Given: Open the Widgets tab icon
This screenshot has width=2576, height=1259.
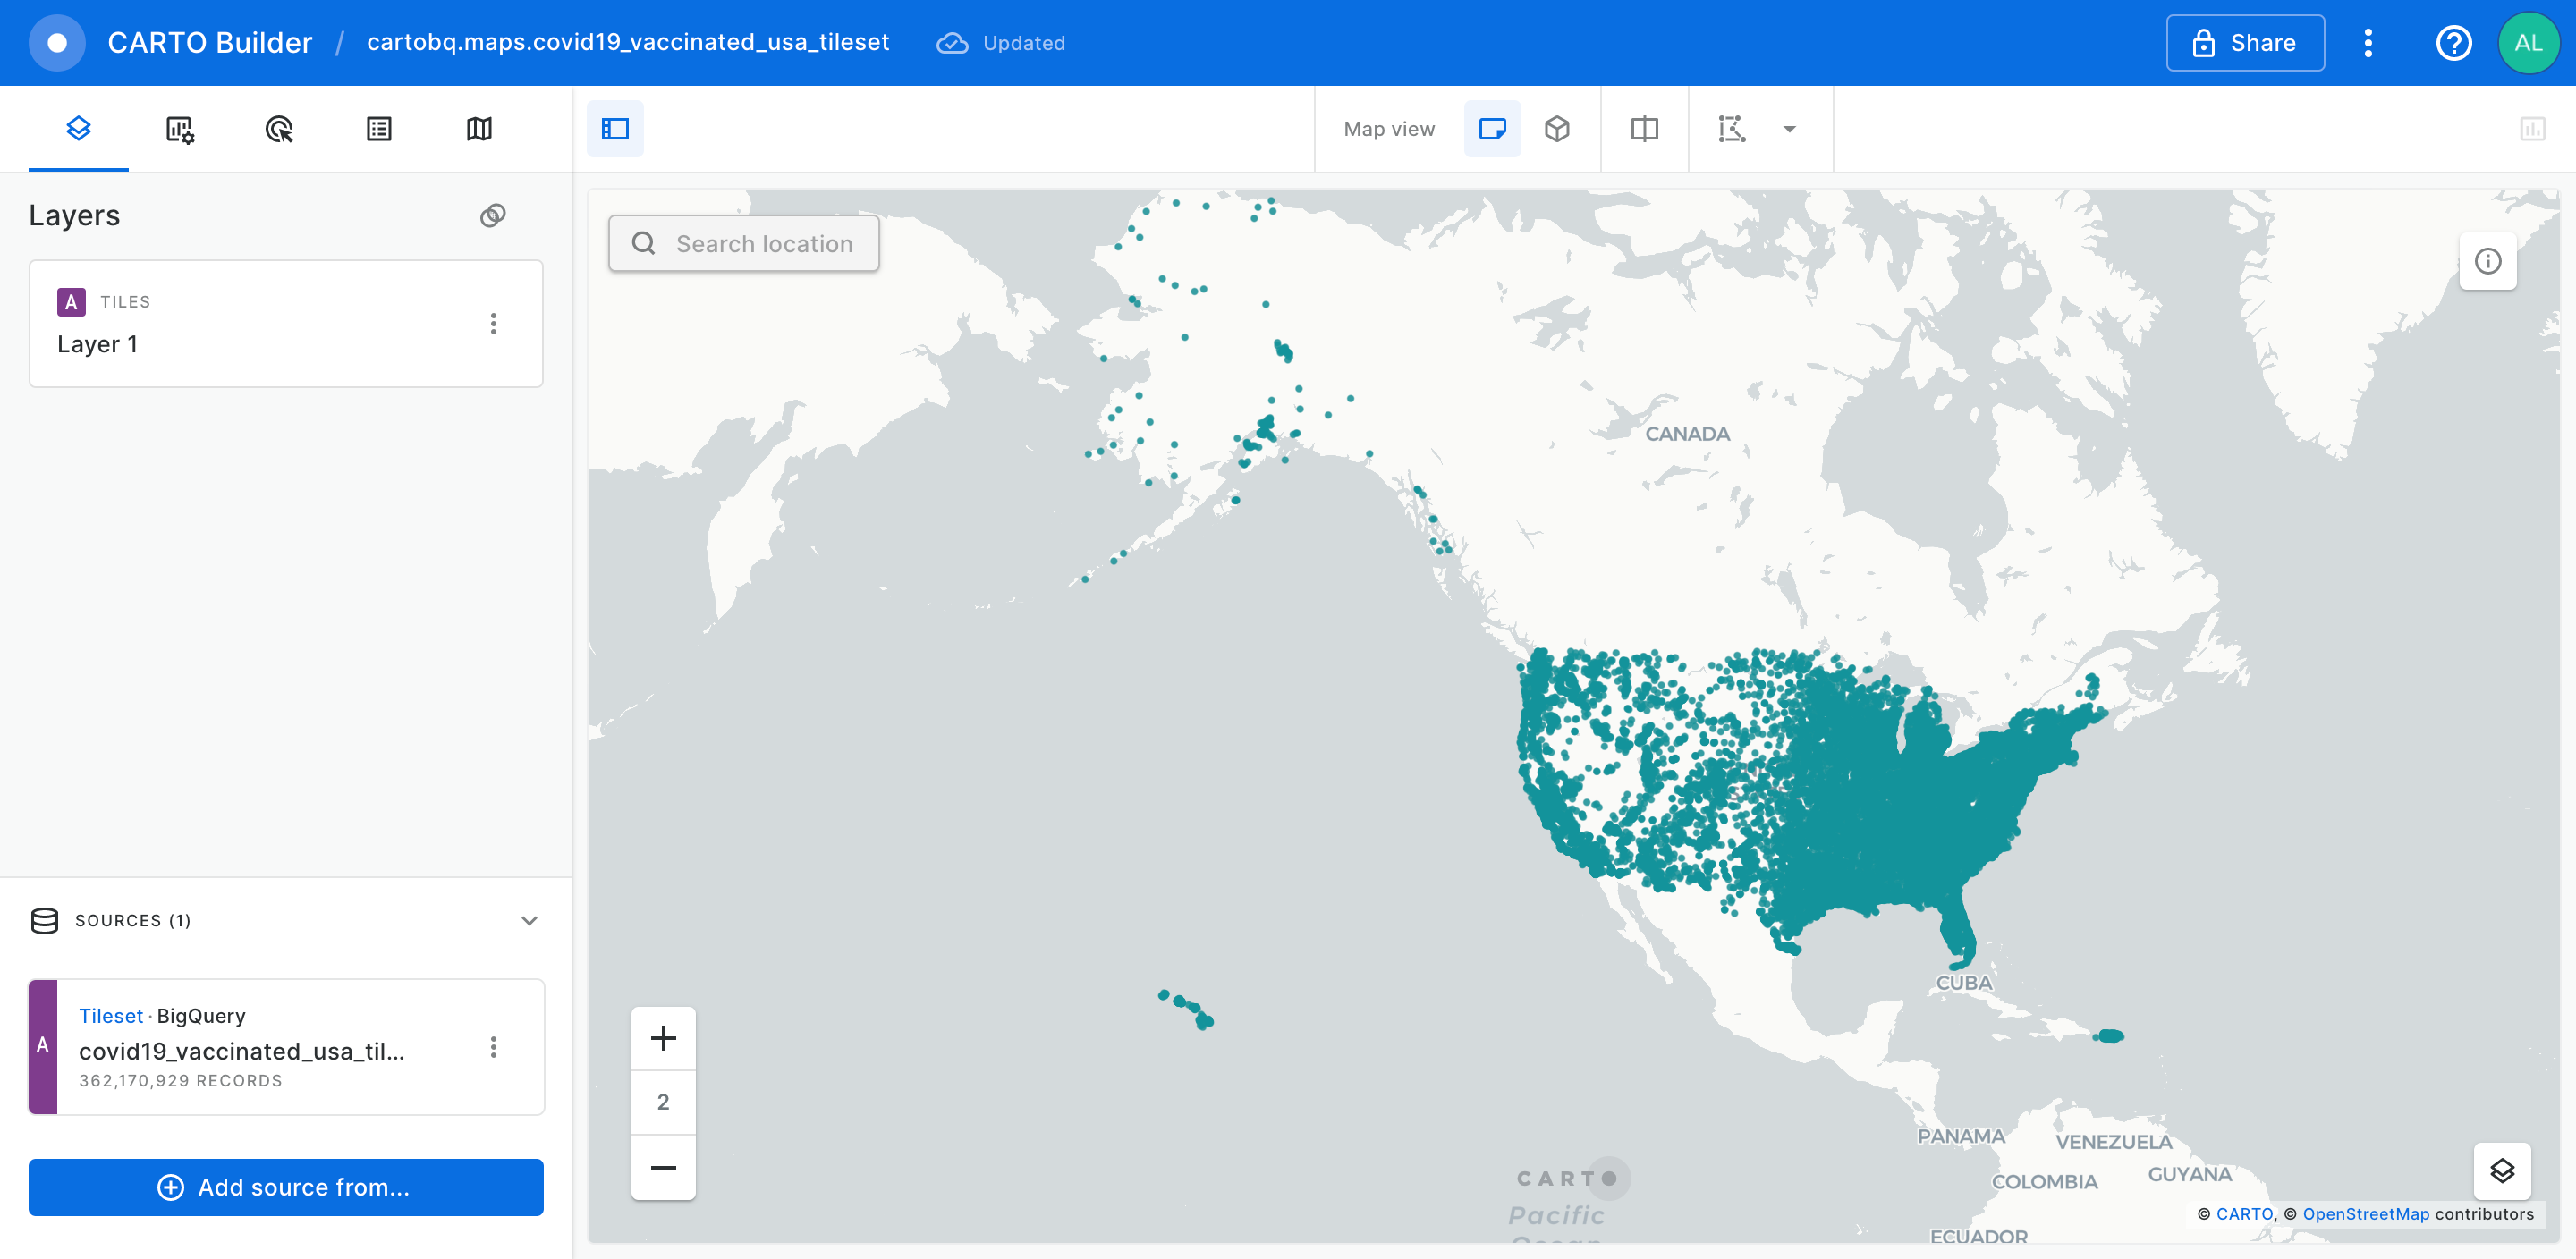Looking at the screenshot, I should click(179, 129).
